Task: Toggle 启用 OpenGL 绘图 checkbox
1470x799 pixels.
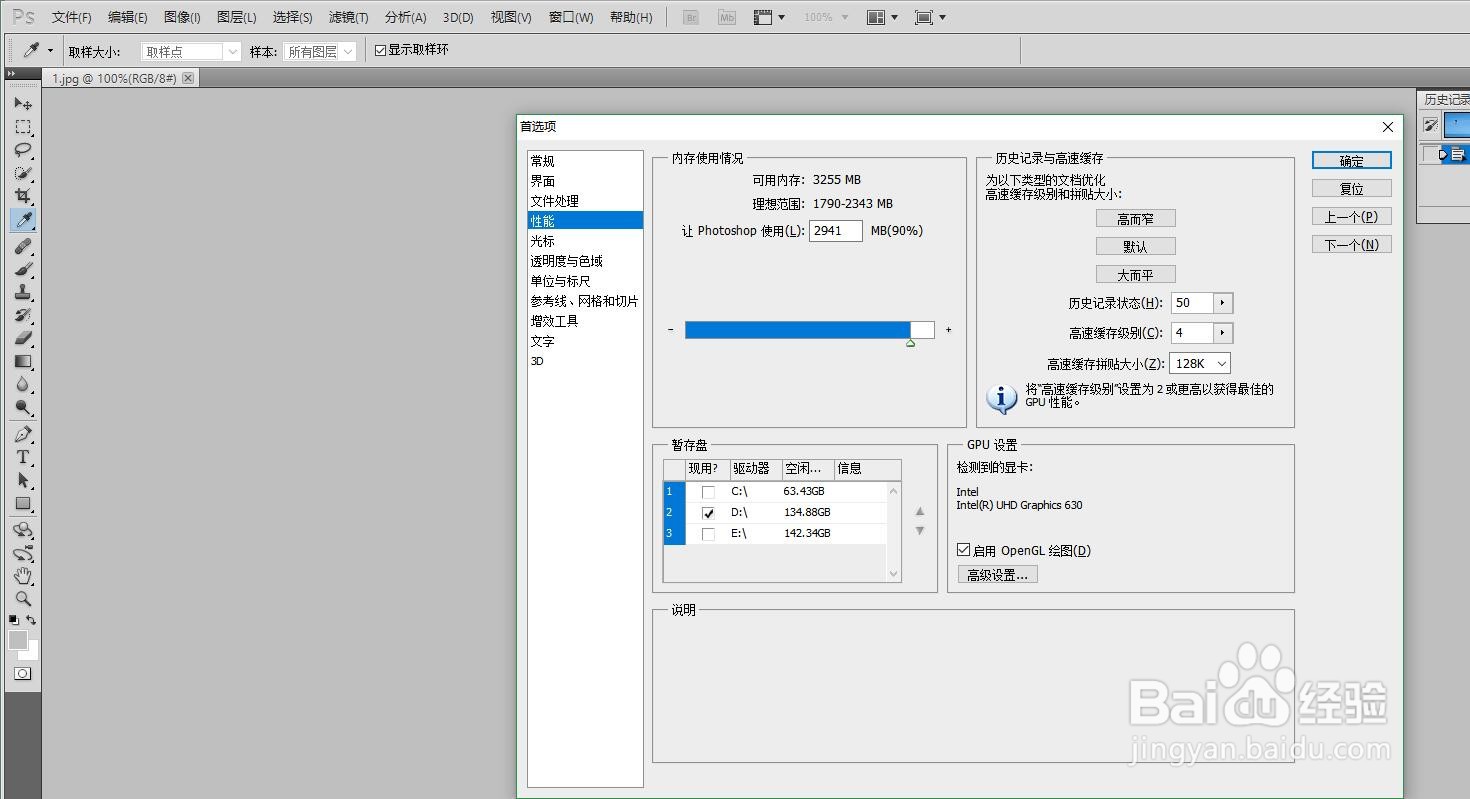Action: point(964,550)
